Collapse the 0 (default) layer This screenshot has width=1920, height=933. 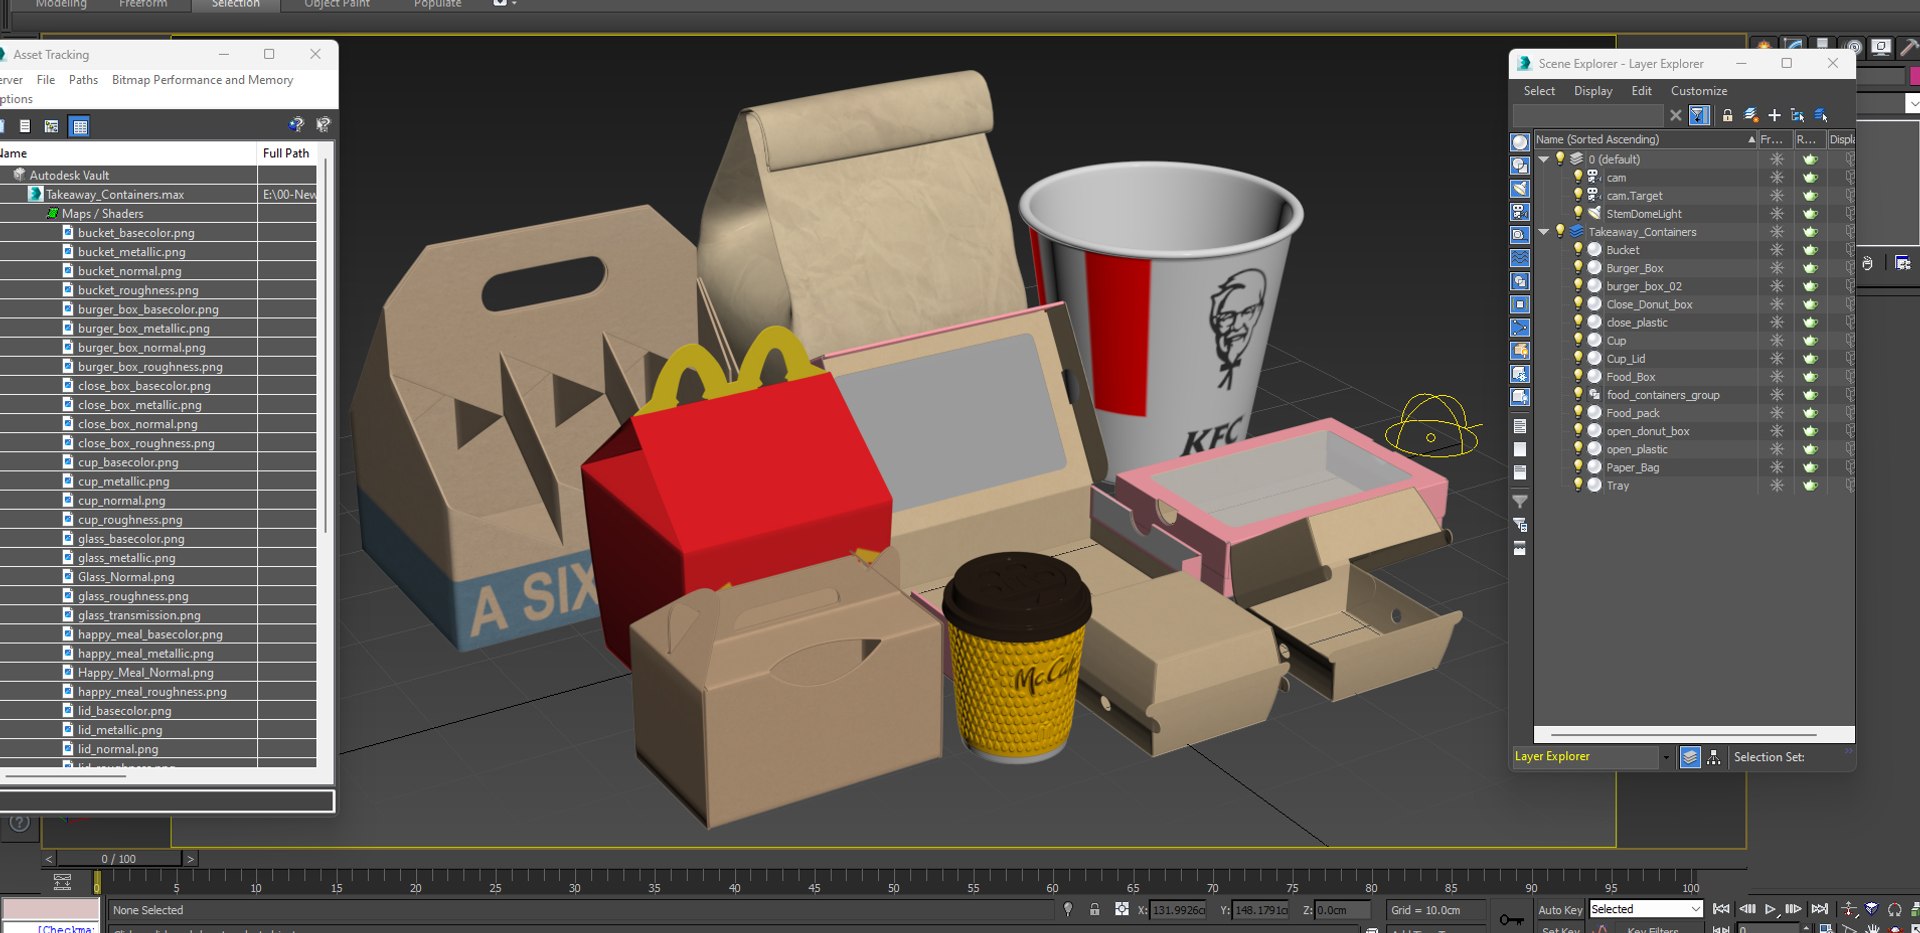(x=1544, y=159)
